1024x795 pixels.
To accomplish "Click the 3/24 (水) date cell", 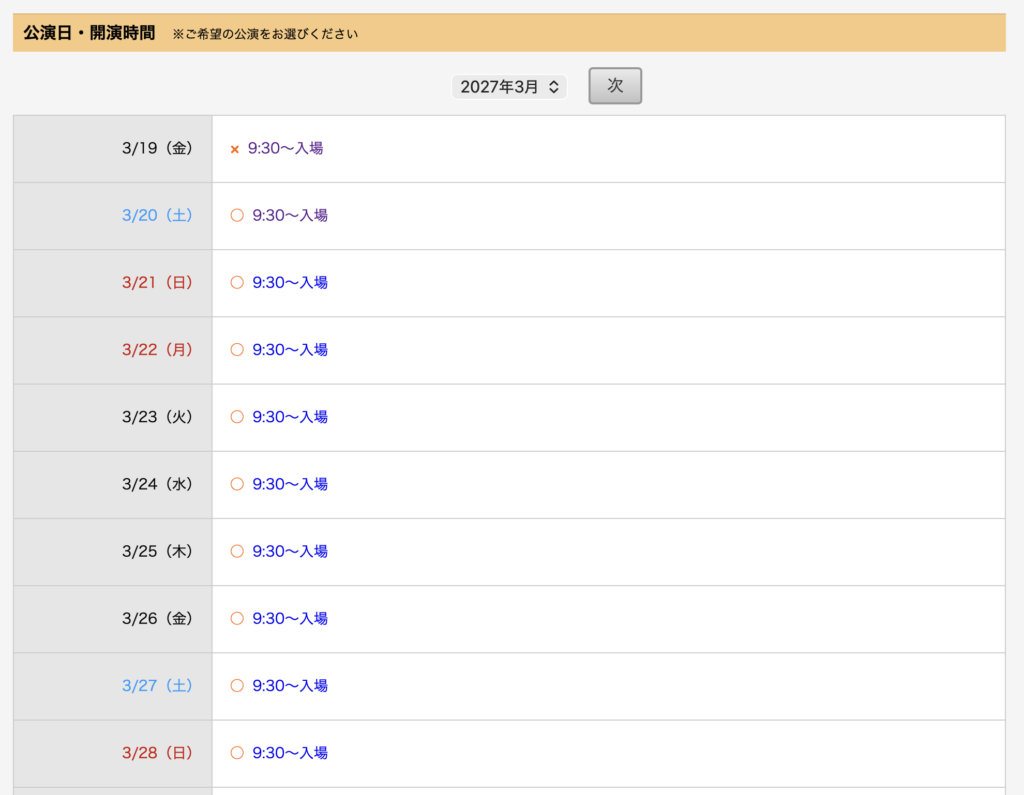I will (x=113, y=485).
